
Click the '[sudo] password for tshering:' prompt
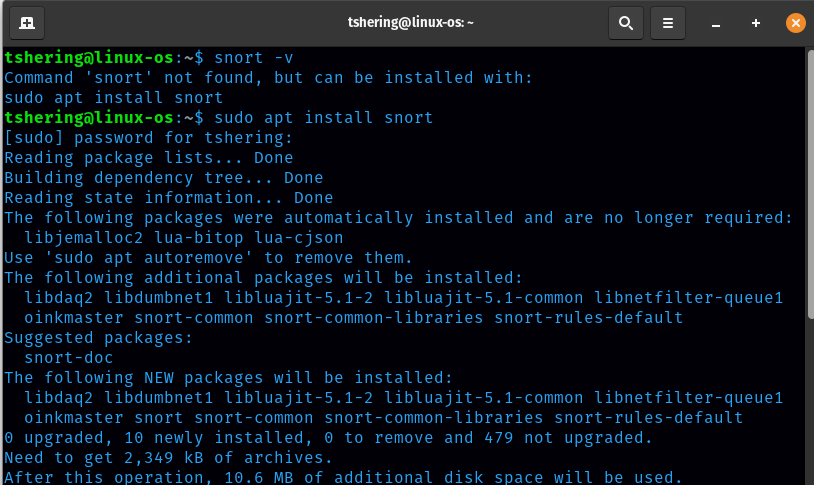click(149, 138)
